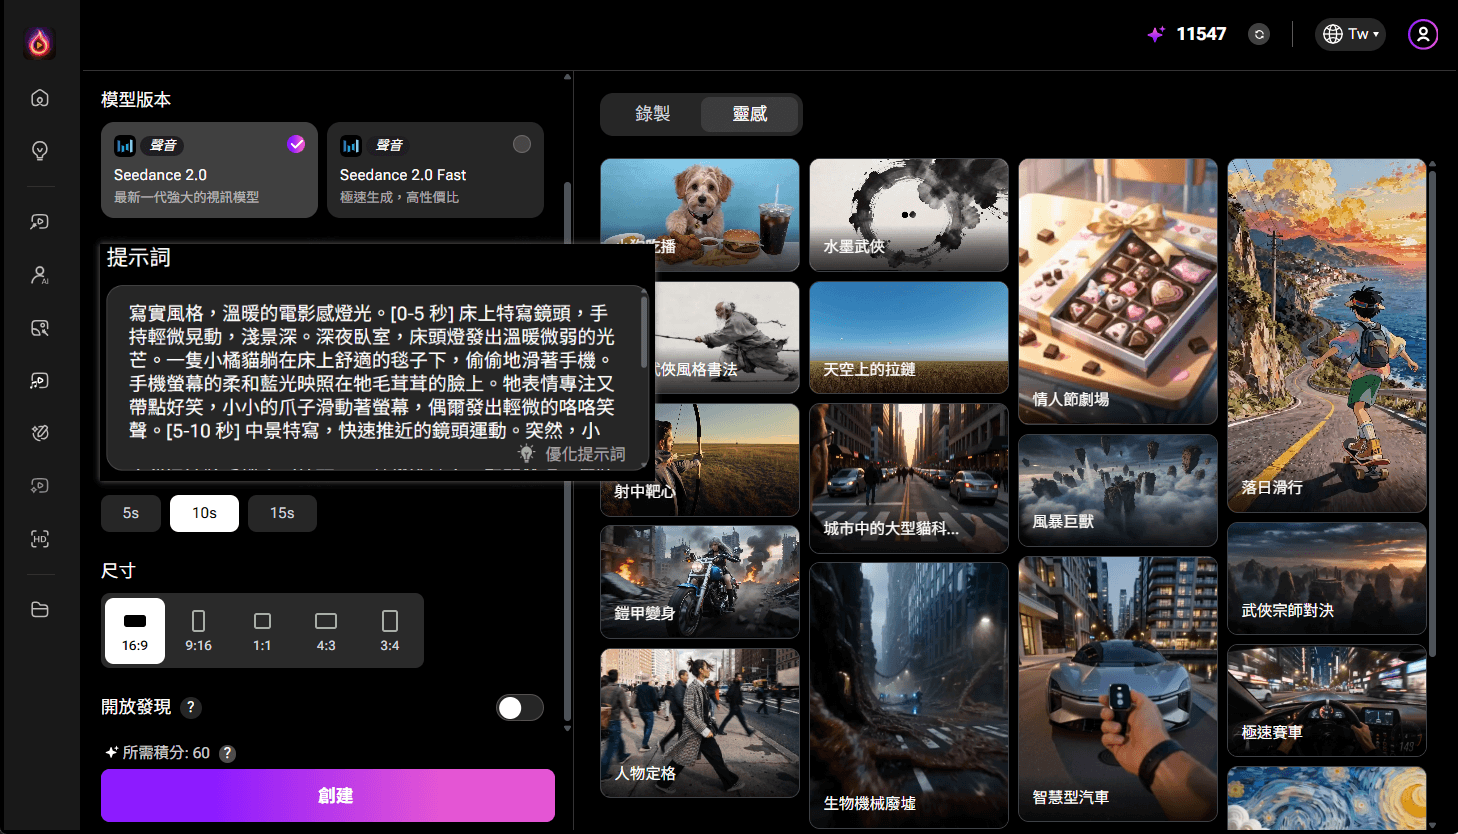The height and width of the screenshot is (834, 1458).
Task: Select the Seedance 2.0 Fast model
Action: [435, 170]
